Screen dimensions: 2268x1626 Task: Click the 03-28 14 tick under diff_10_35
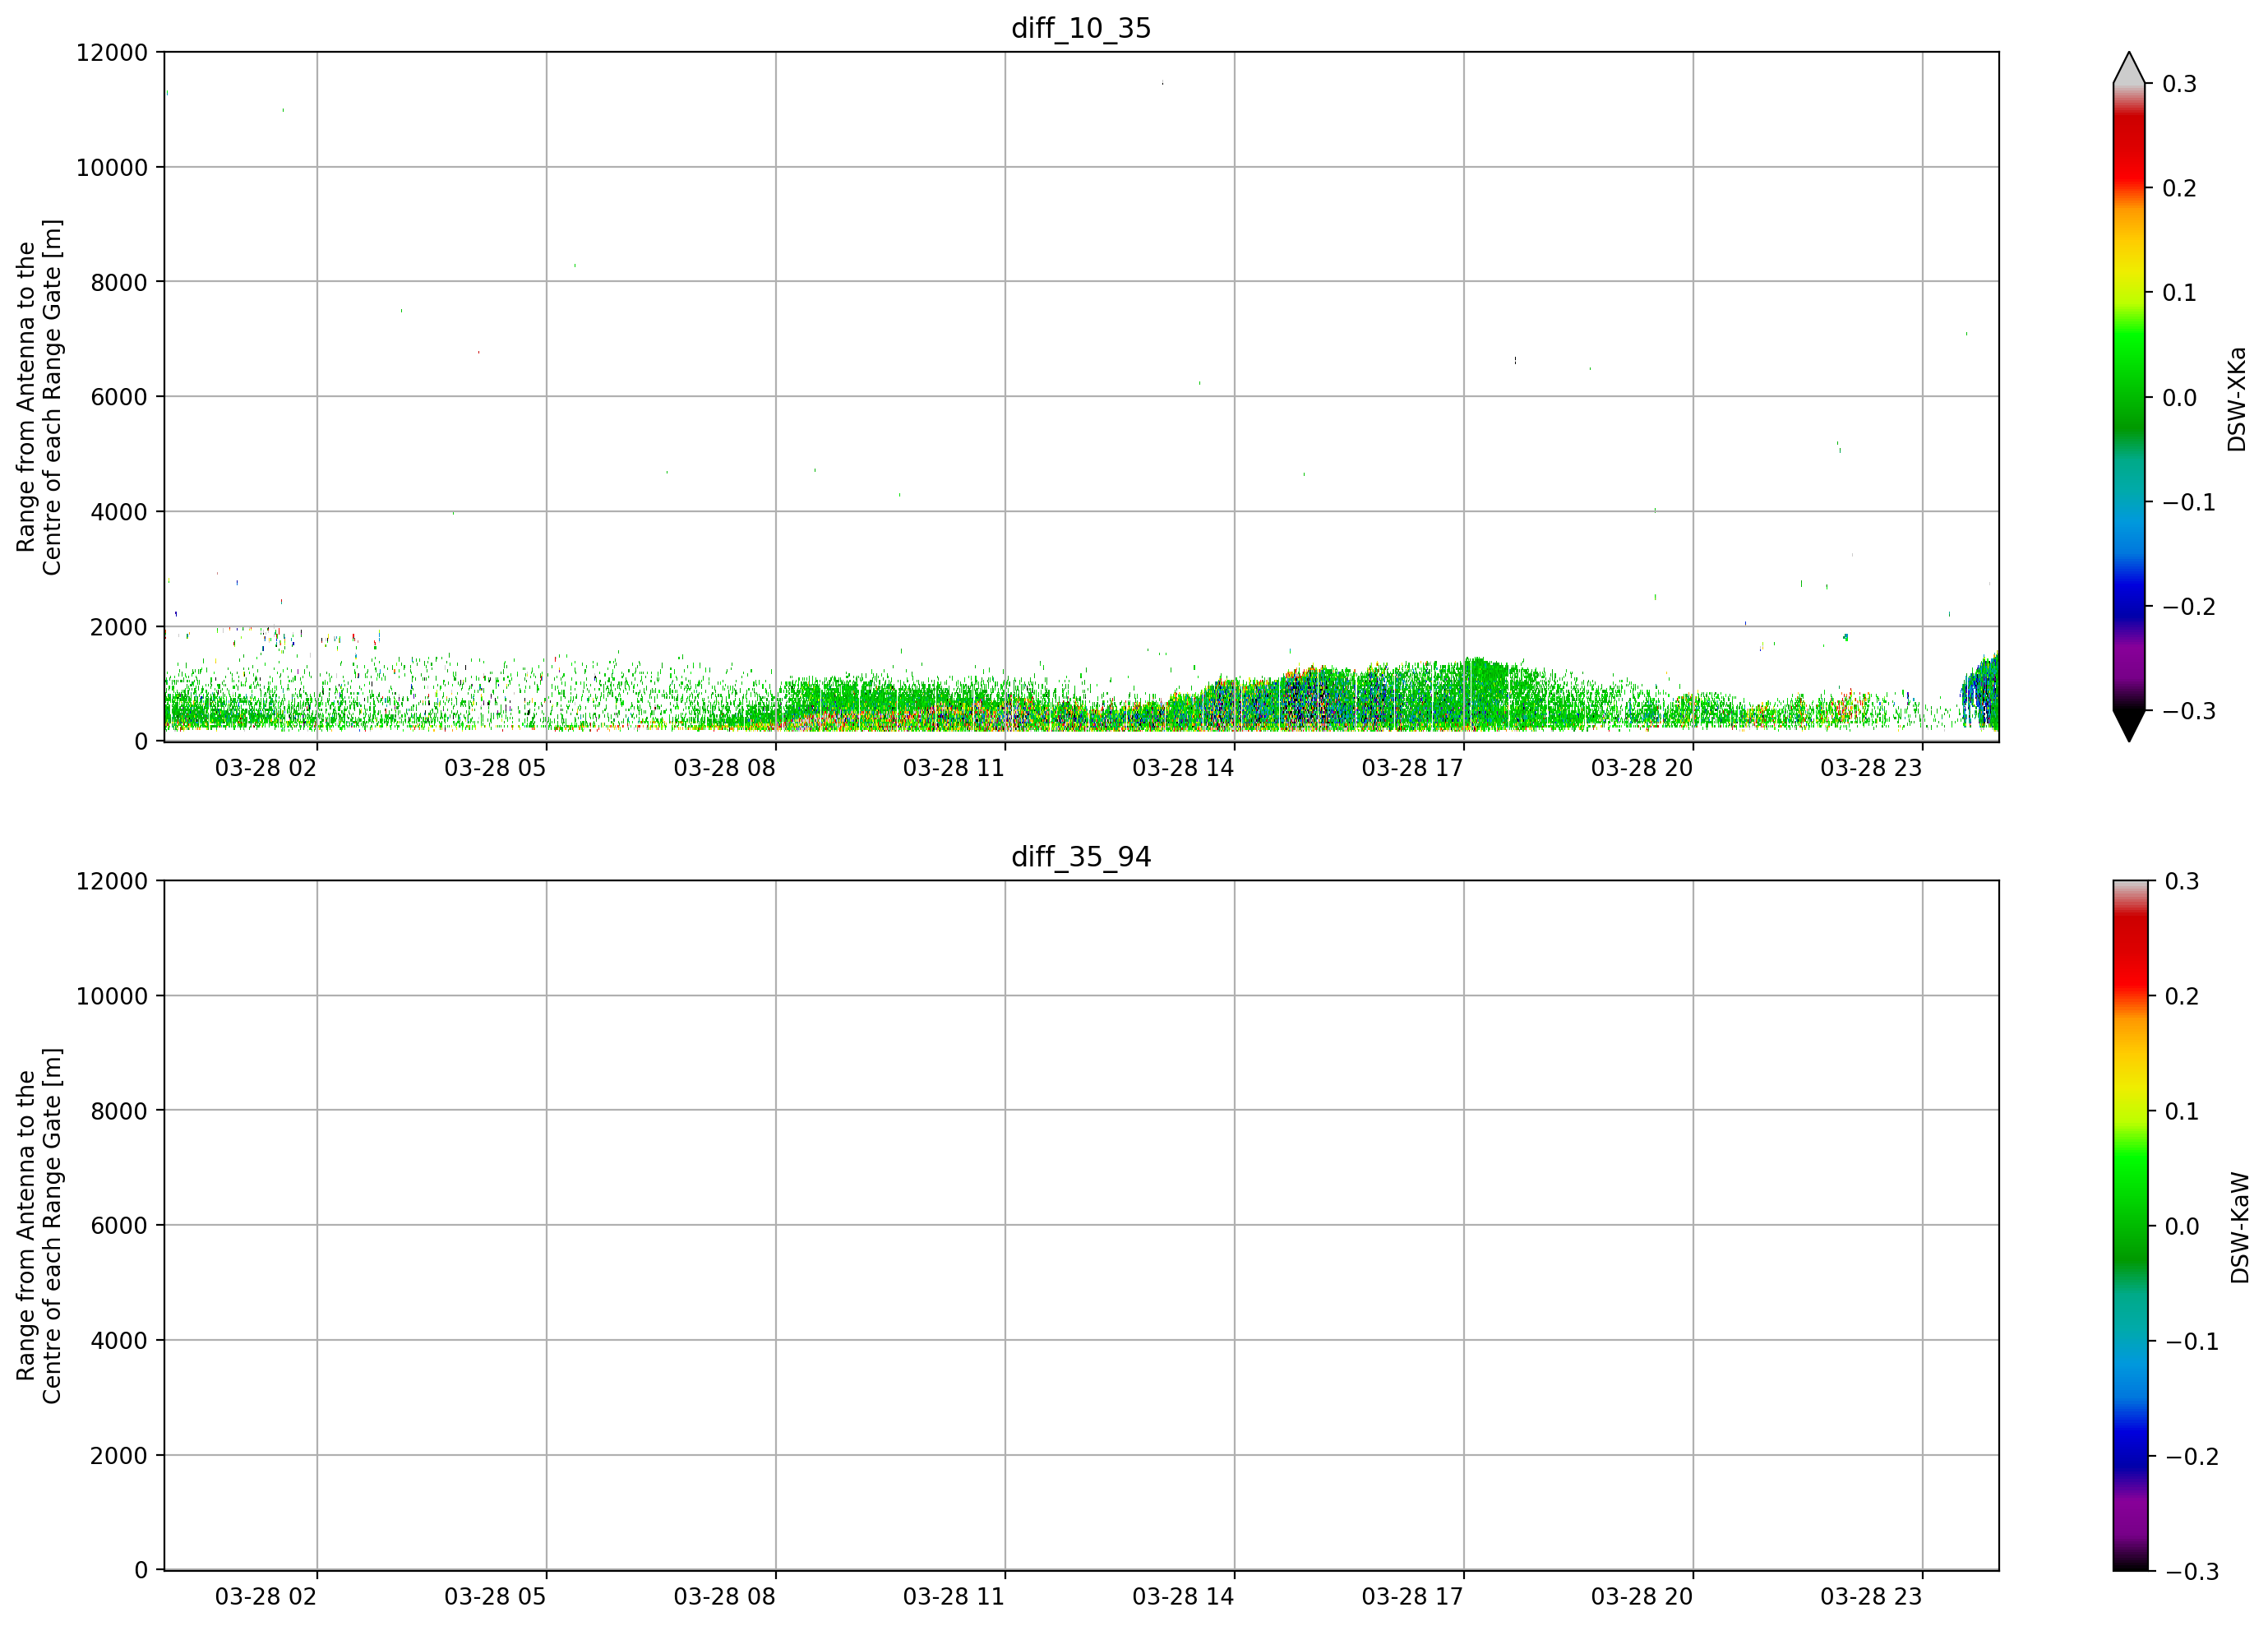(x=1183, y=768)
